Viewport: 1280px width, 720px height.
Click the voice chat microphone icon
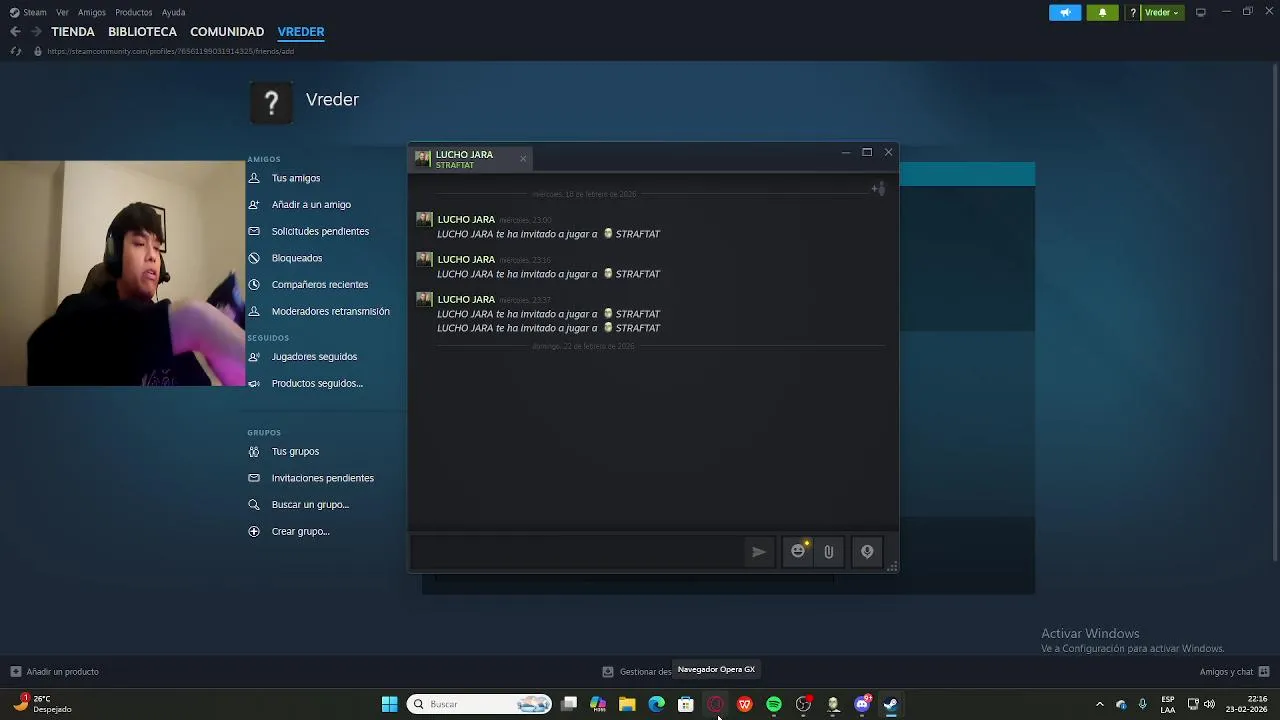(867, 552)
